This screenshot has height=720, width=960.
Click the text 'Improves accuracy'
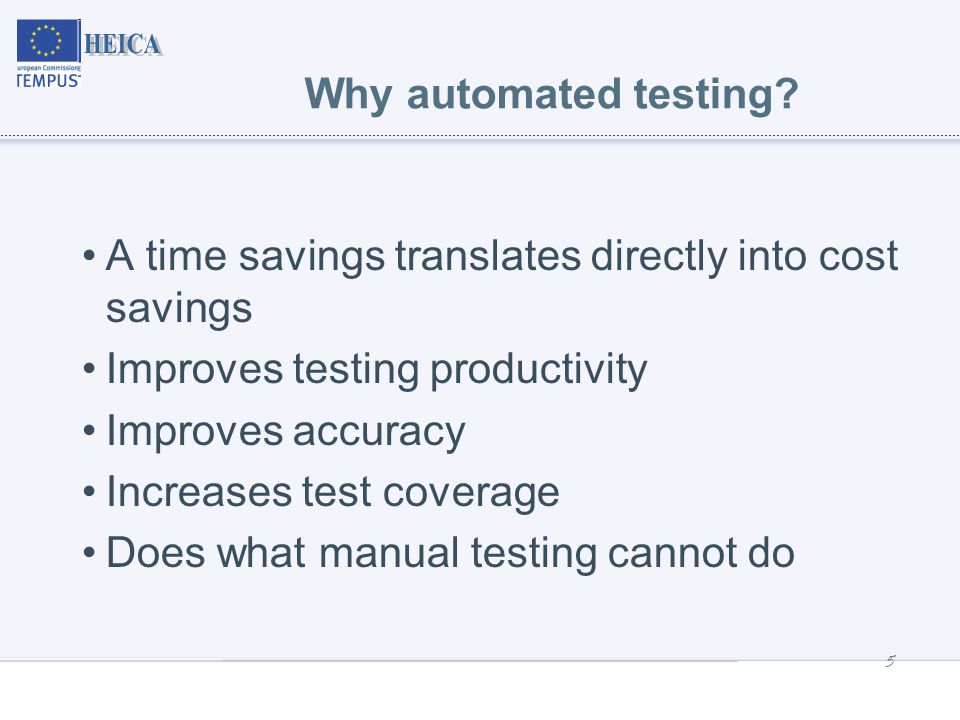[x=286, y=432]
